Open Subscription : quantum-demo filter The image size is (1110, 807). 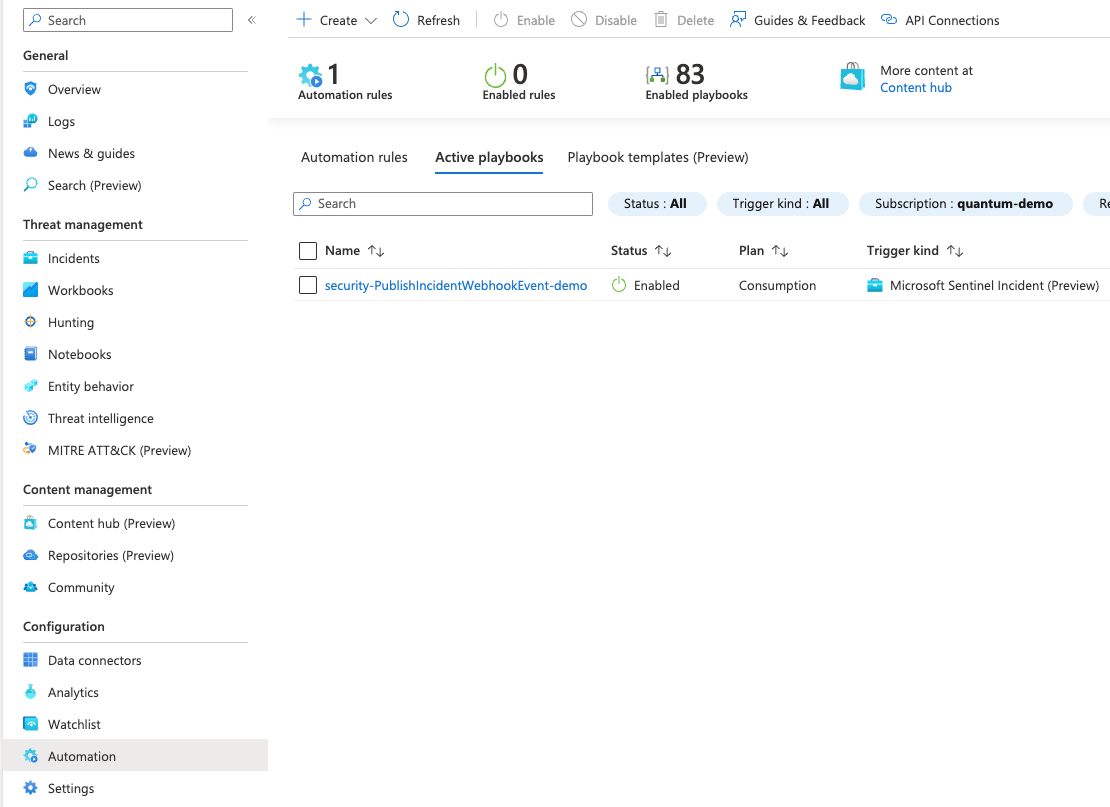click(964, 204)
